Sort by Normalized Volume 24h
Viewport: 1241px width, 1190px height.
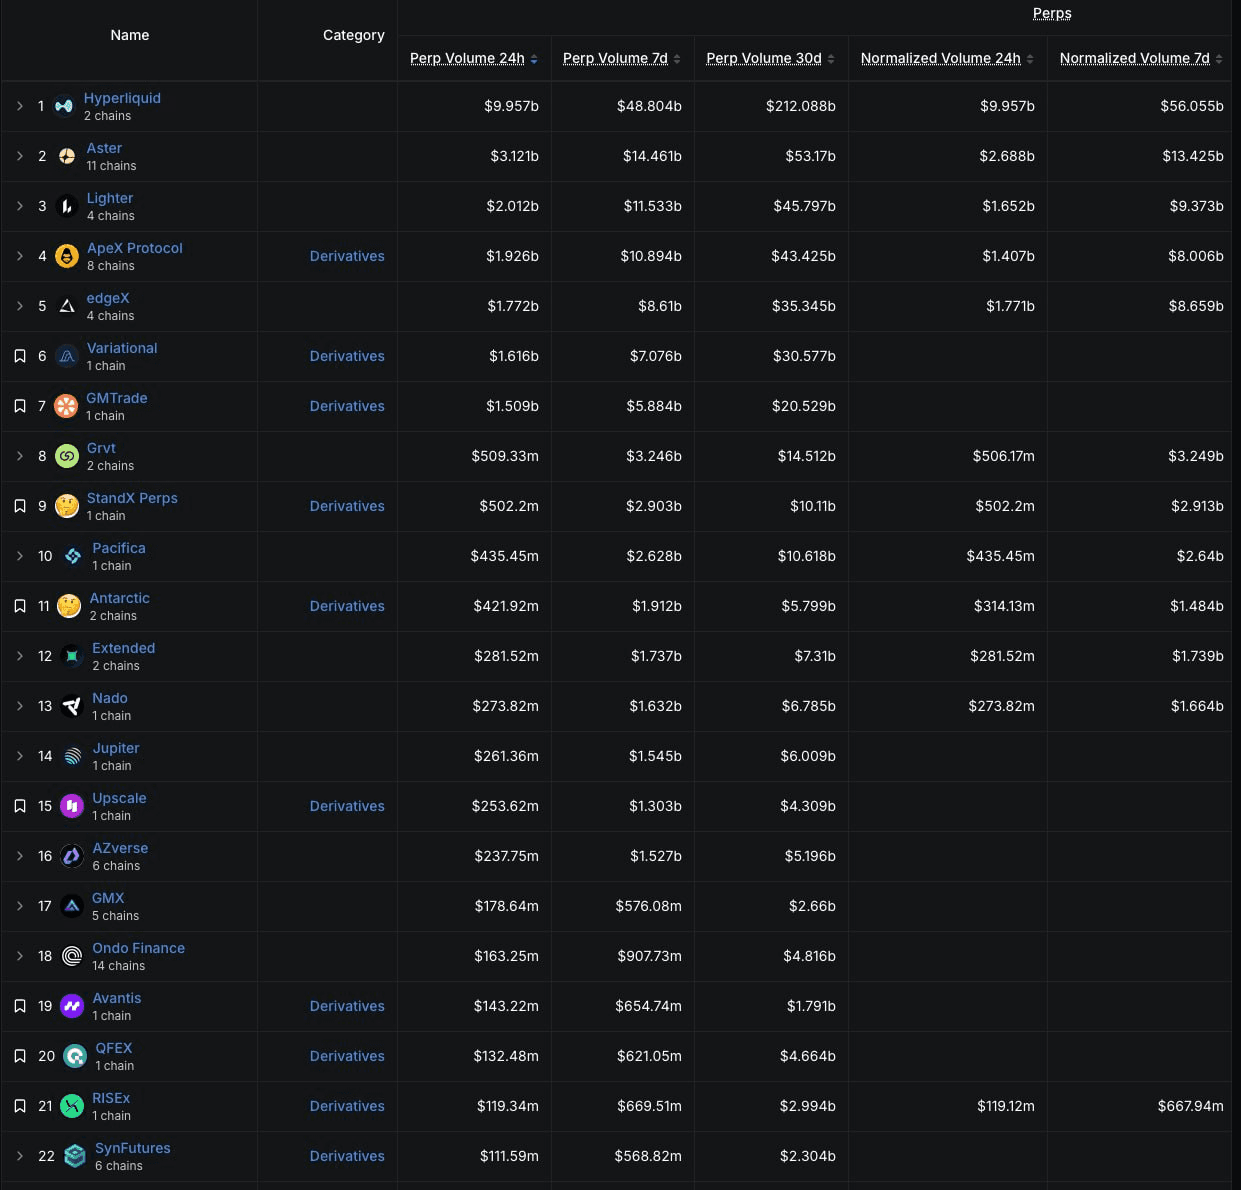coord(947,58)
